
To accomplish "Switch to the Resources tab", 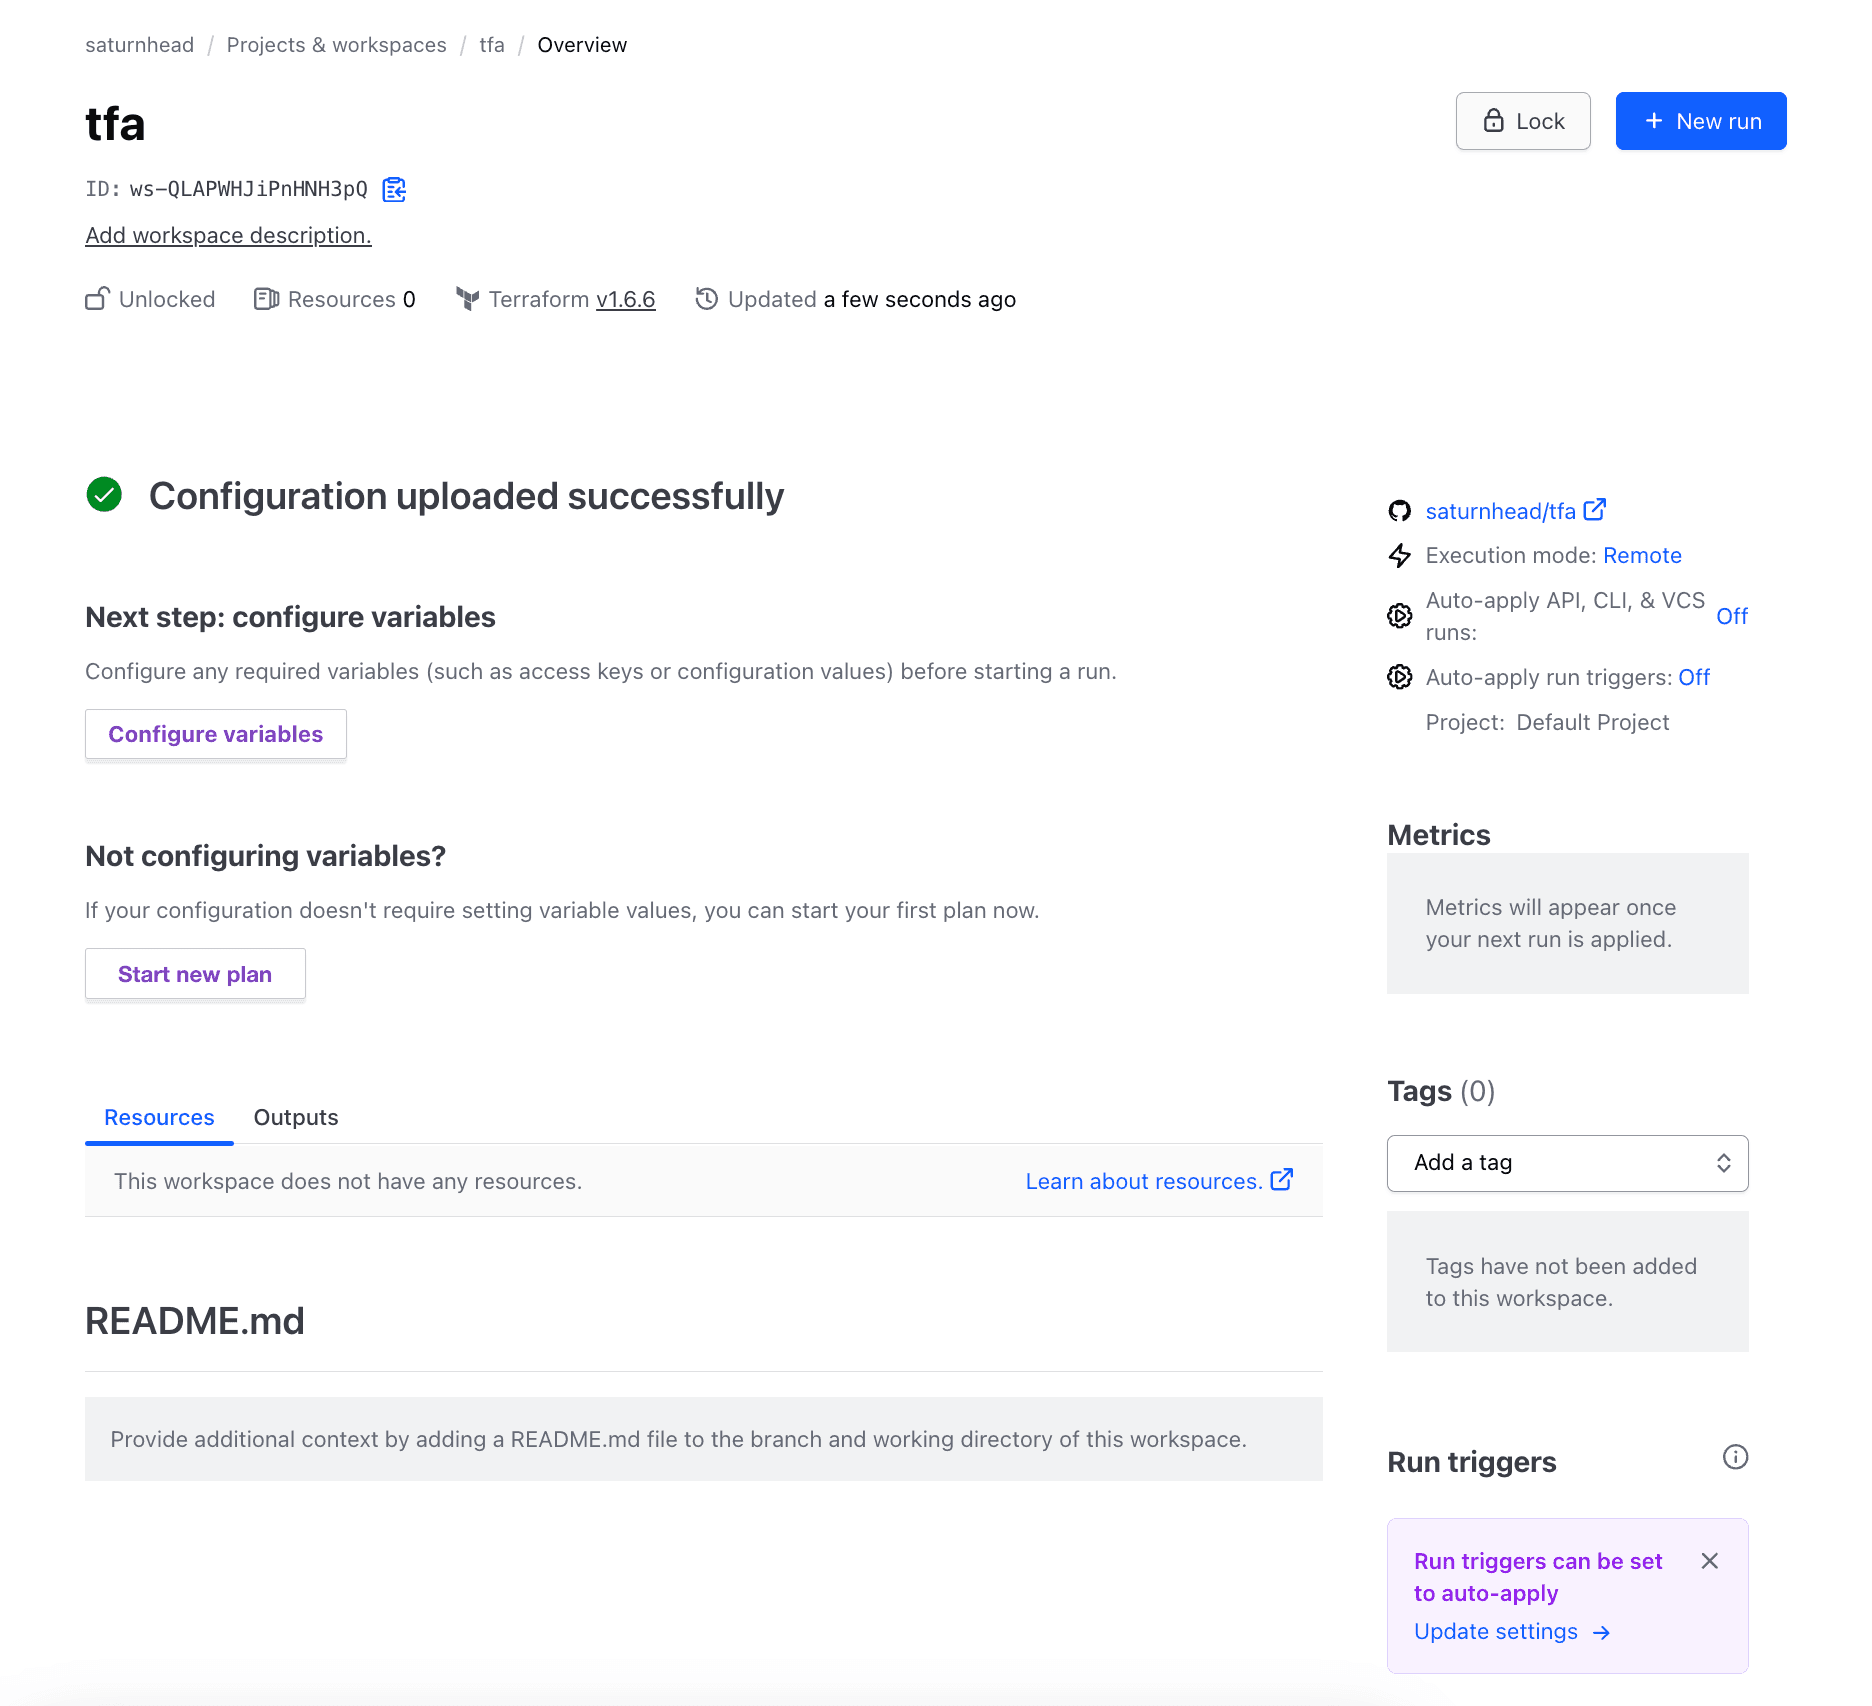I will click(x=159, y=1117).
